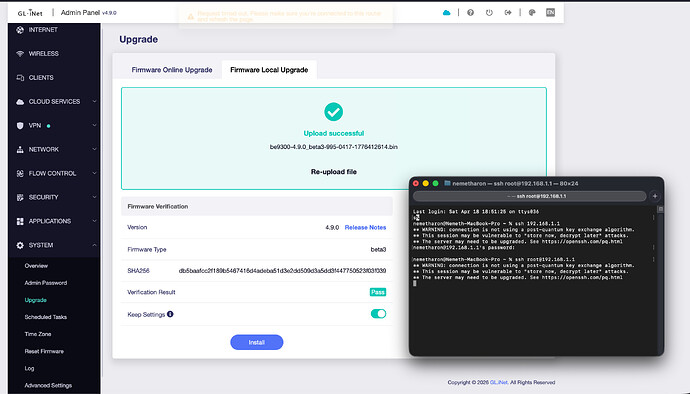Click the Cloud Services cloud icon
The image size is (690, 394).
click(x=20, y=102)
